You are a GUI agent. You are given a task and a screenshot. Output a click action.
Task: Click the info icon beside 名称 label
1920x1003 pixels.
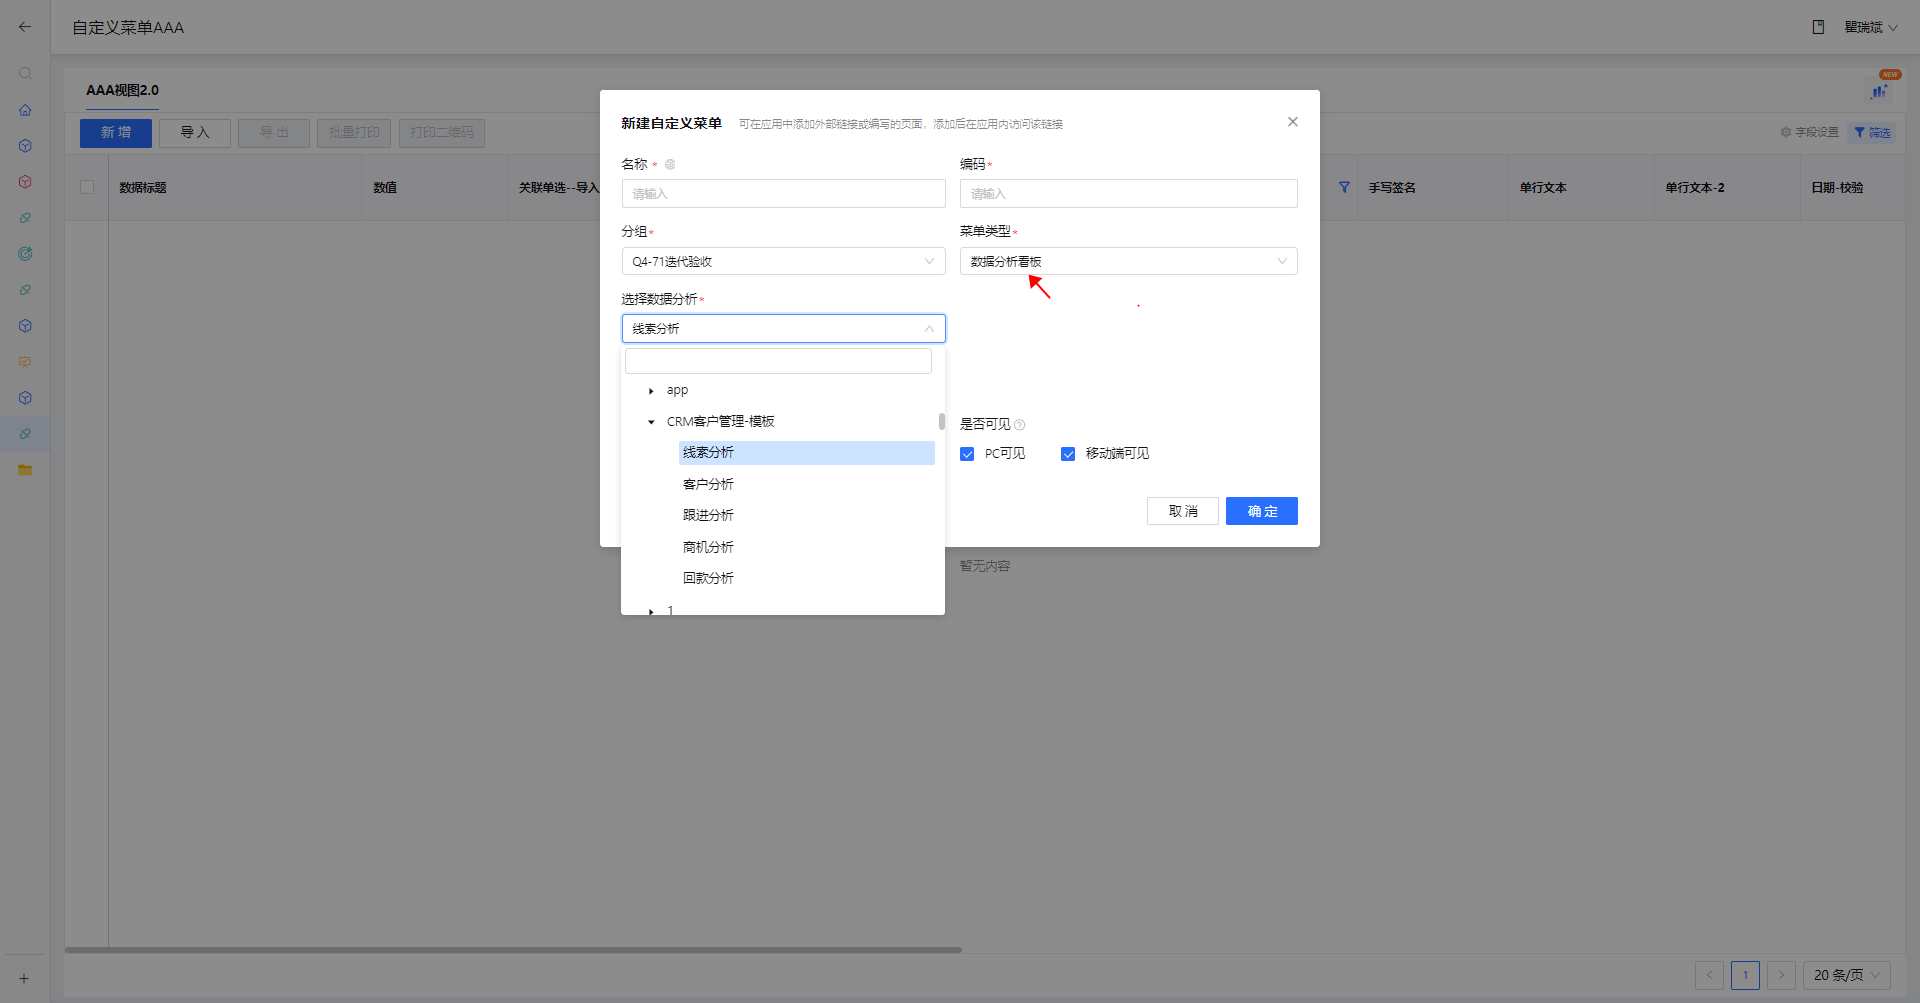pyautogui.click(x=670, y=164)
